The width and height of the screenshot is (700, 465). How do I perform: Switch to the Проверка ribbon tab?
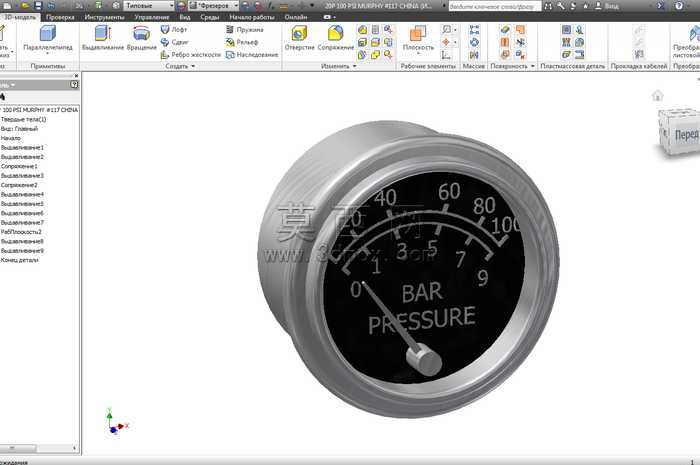click(60, 17)
